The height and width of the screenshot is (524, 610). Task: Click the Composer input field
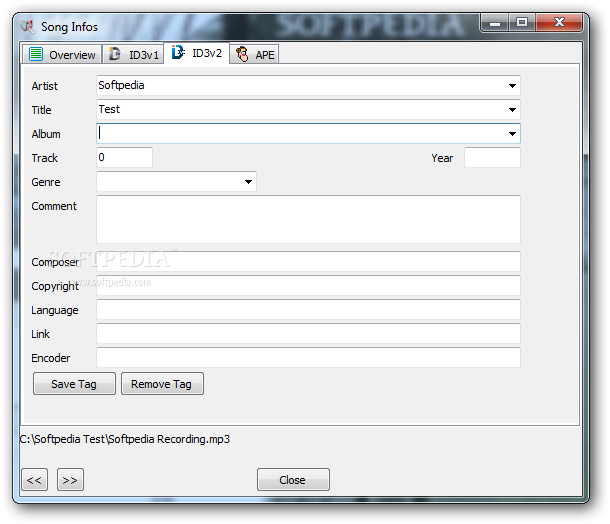tap(308, 261)
